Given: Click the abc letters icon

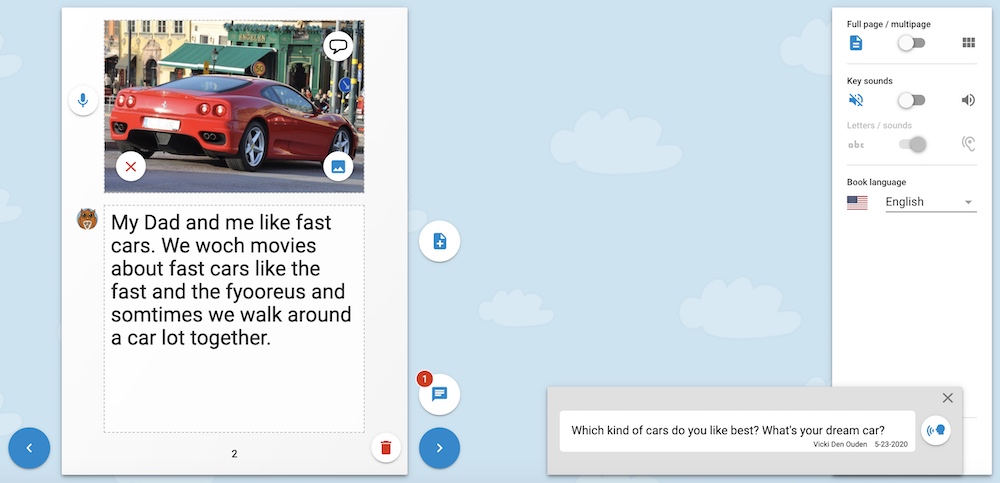Looking at the screenshot, I should click(856, 145).
